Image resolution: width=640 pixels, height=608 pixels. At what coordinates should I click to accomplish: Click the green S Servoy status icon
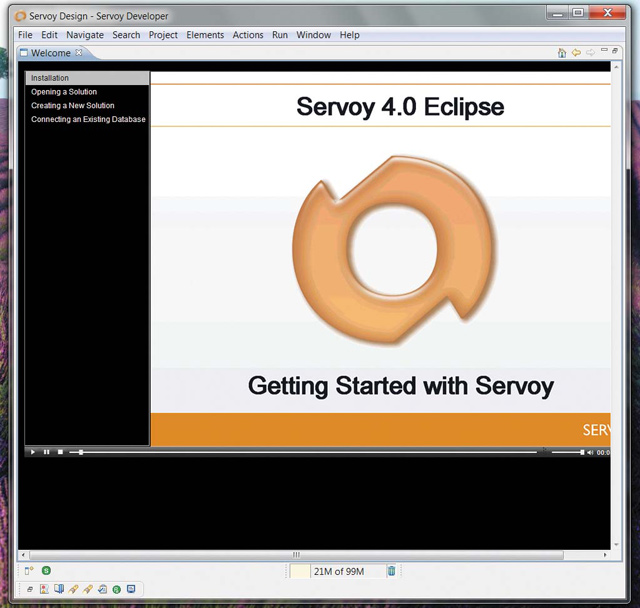(x=46, y=570)
